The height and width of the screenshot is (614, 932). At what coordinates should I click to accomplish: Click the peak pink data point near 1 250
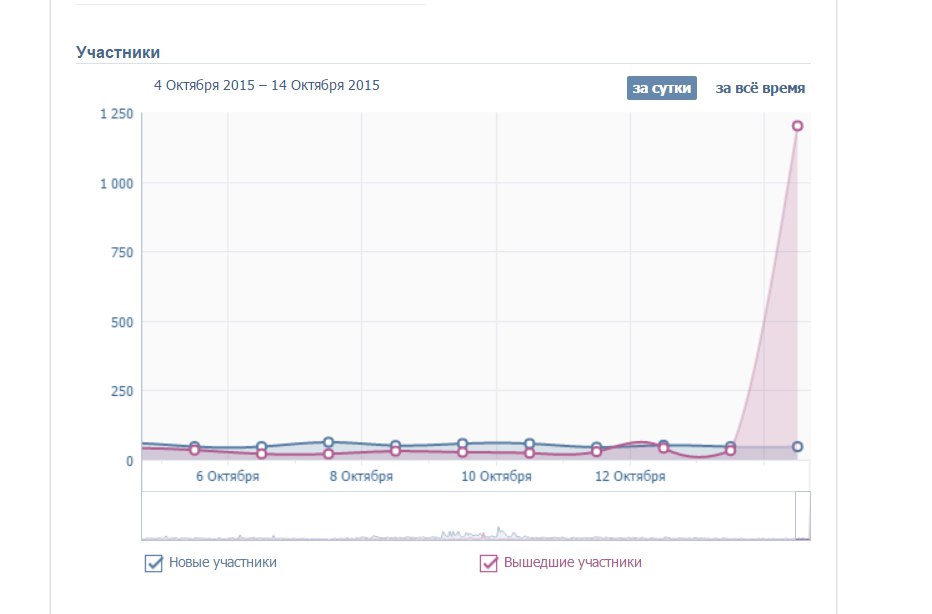797,126
